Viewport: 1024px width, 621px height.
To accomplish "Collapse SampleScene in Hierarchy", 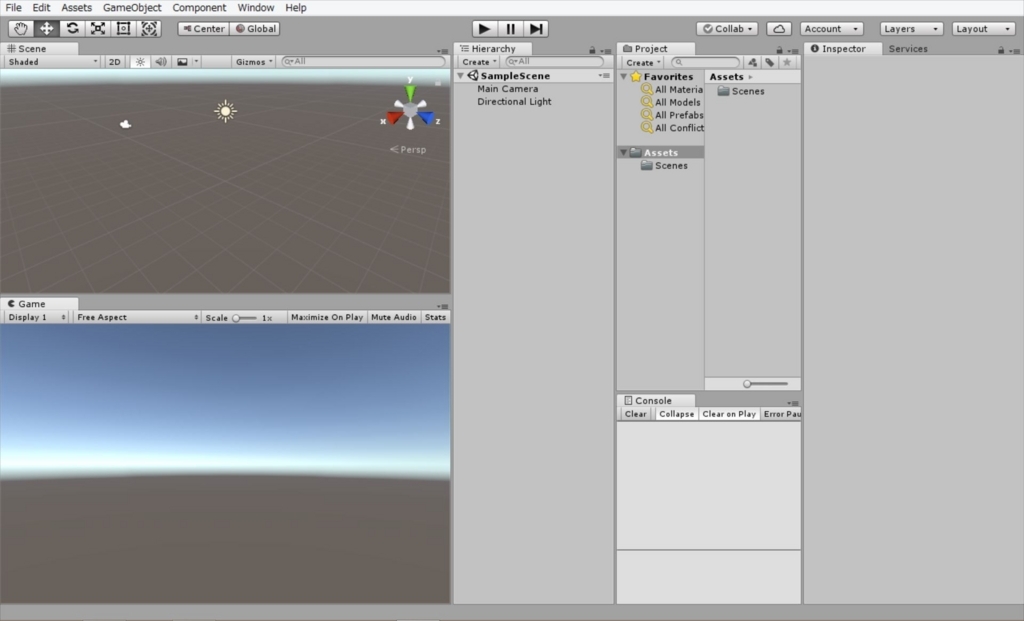I will [x=461, y=76].
